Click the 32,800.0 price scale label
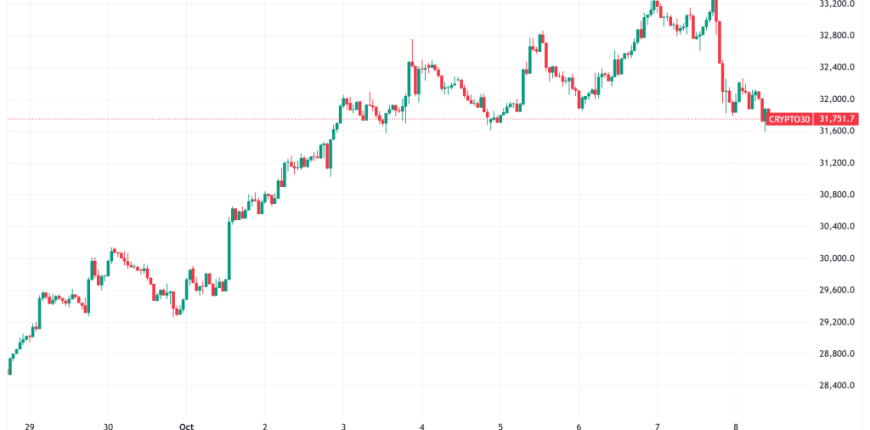The height and width of the screenshot is (430, 870). pos(837,36)
